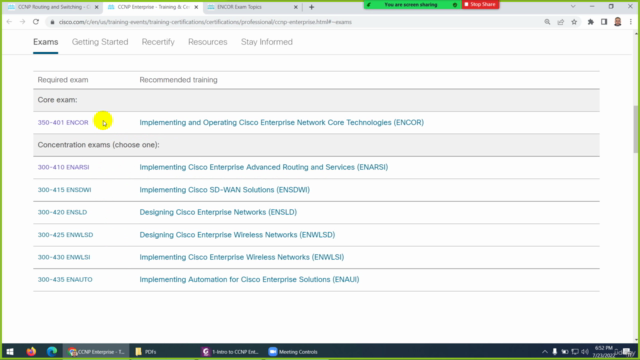Expand the hidden tray icons chevron

pyautogui.click(x=545, y=352)
